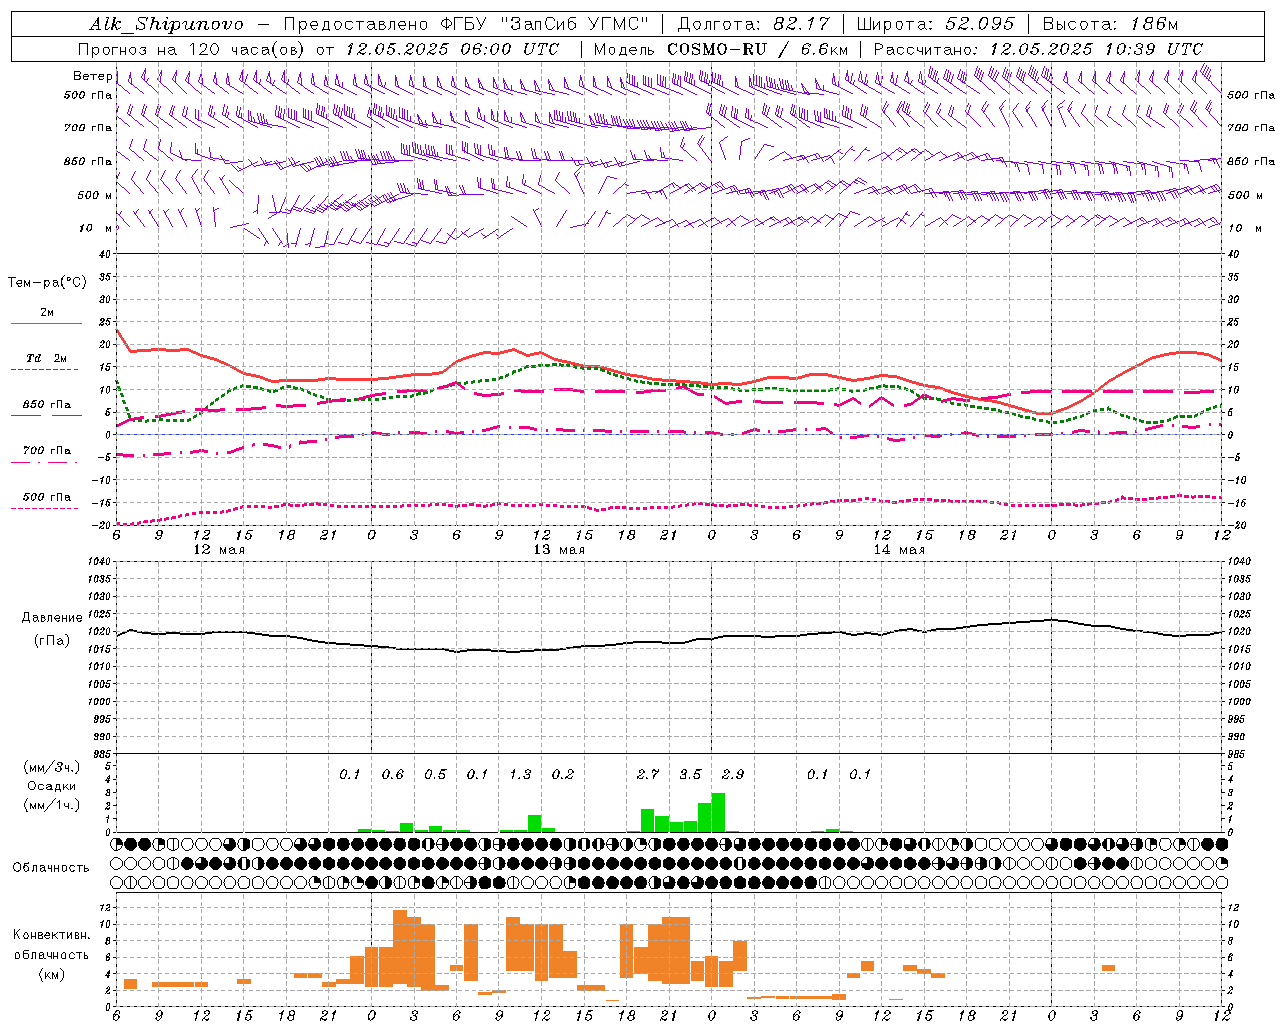Click the '(км)' unit under convective cloudiness
The image size is (1280, 1024).
coord(53,974)
